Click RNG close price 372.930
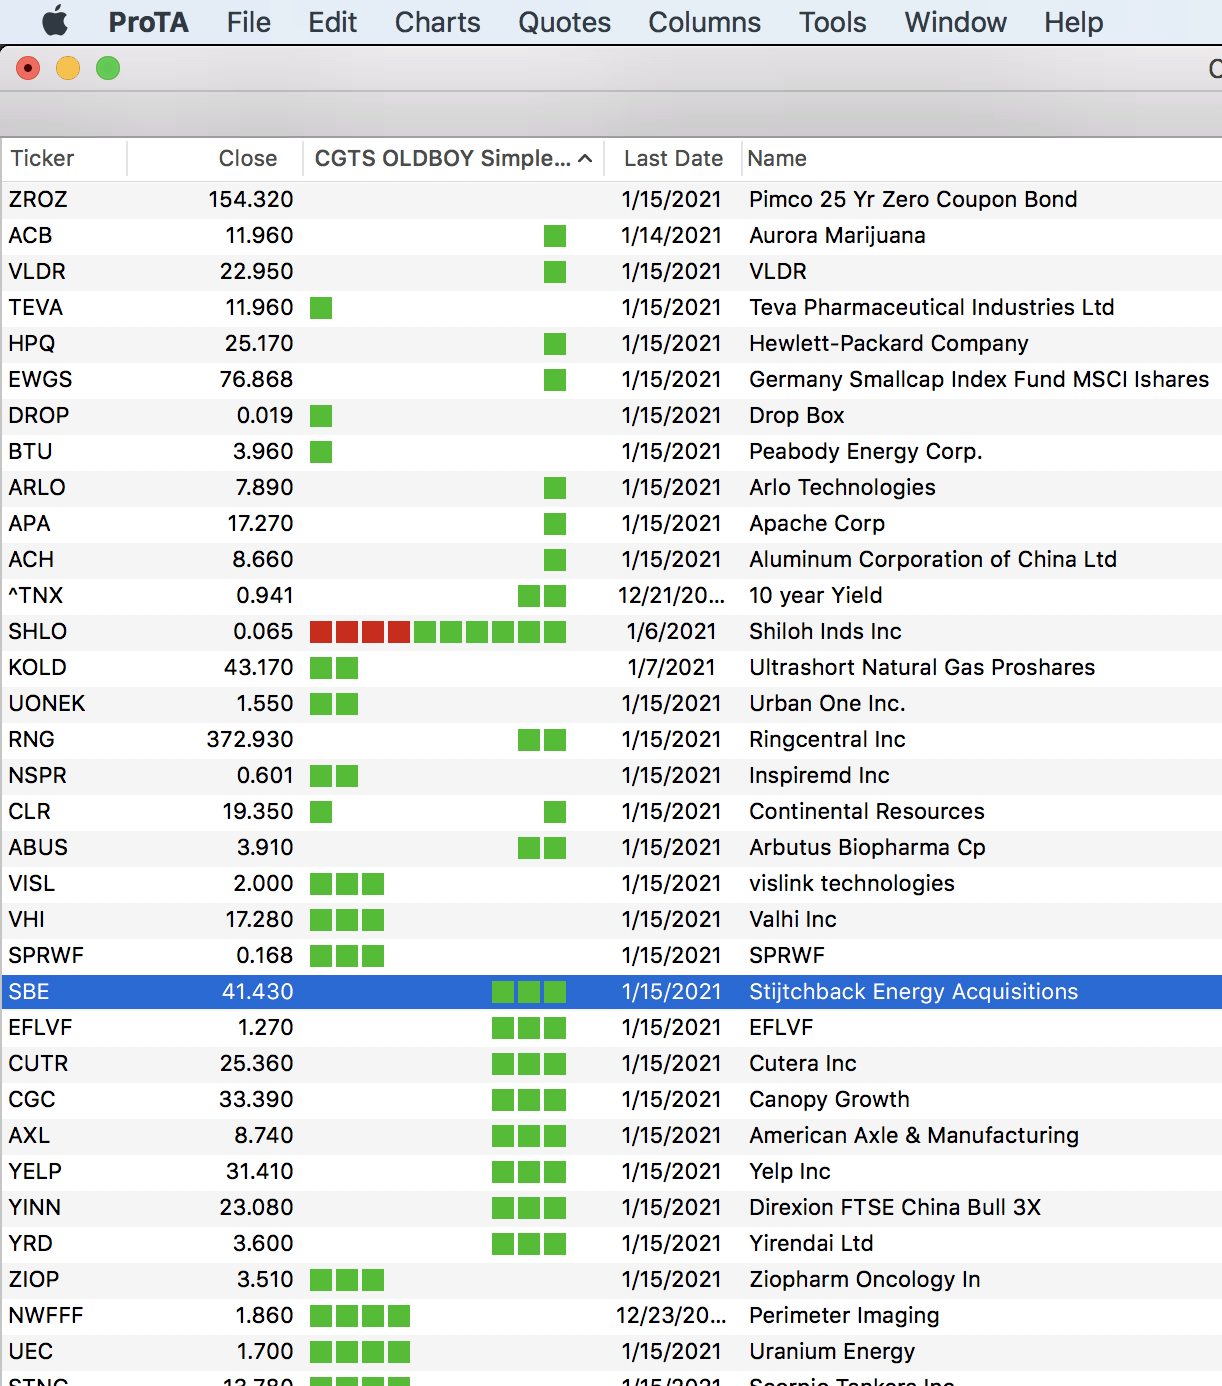Image resolution: width=1222 pixels, height=1386 pixels. pyautogui.click(x=250, y=739)
